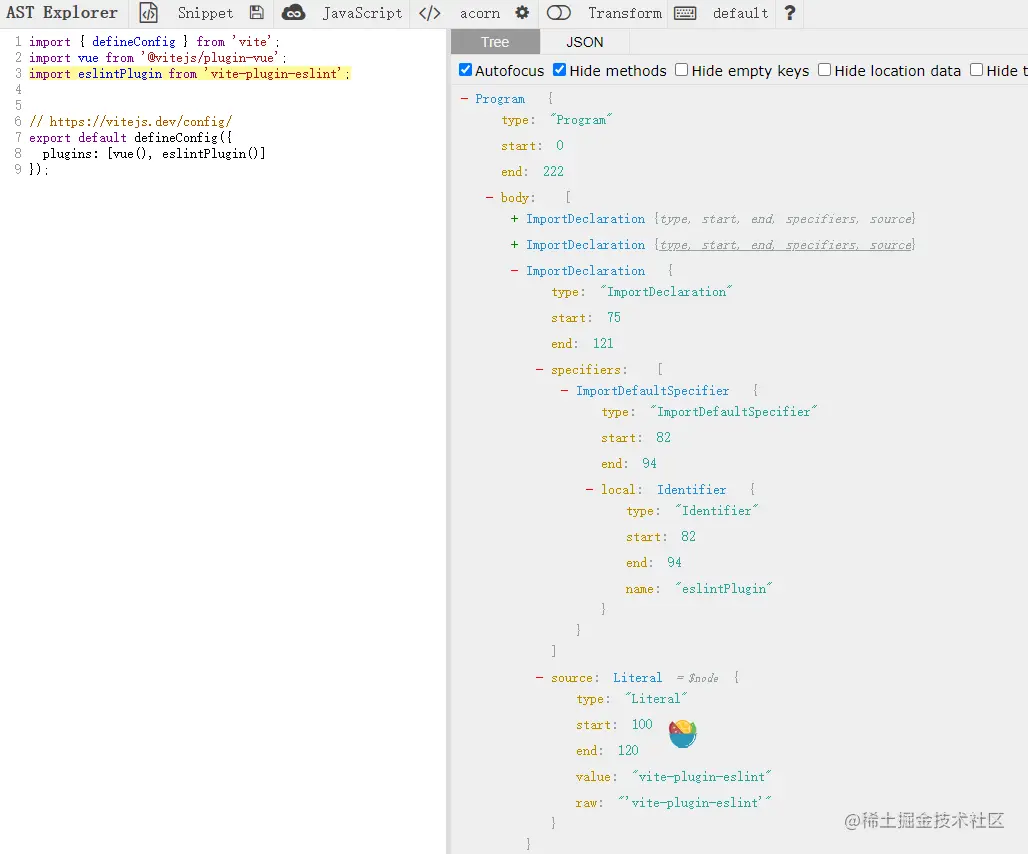Image resolution: width=1028 pixels, height=854 pixels.
Task: Click the type "Identifier" value
Action: click(717, 511)
